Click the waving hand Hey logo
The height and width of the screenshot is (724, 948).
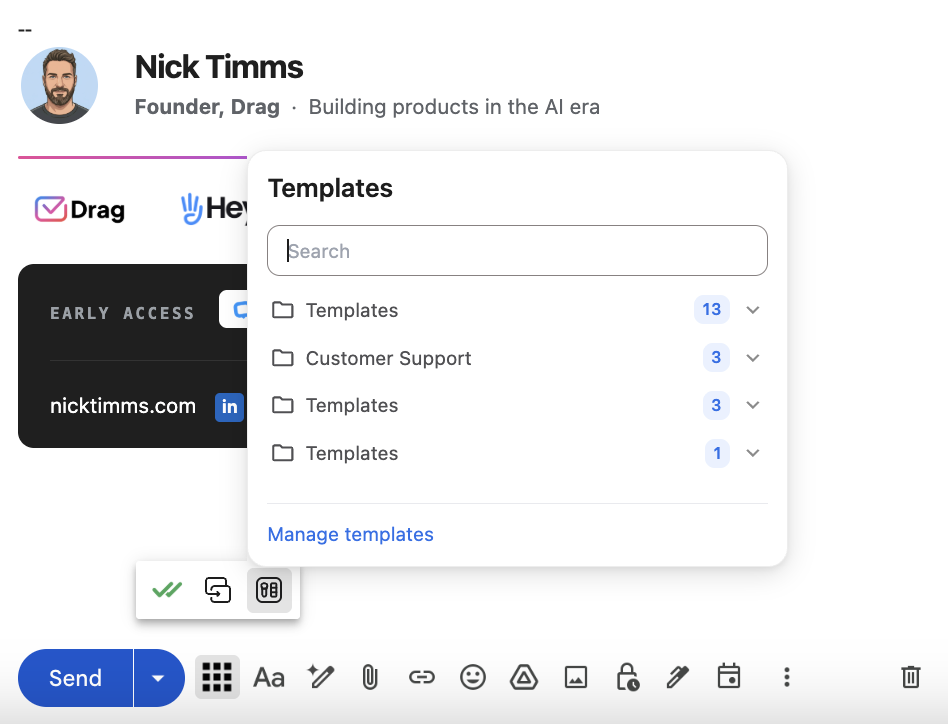pyautogui.click(x=214, y=209)
